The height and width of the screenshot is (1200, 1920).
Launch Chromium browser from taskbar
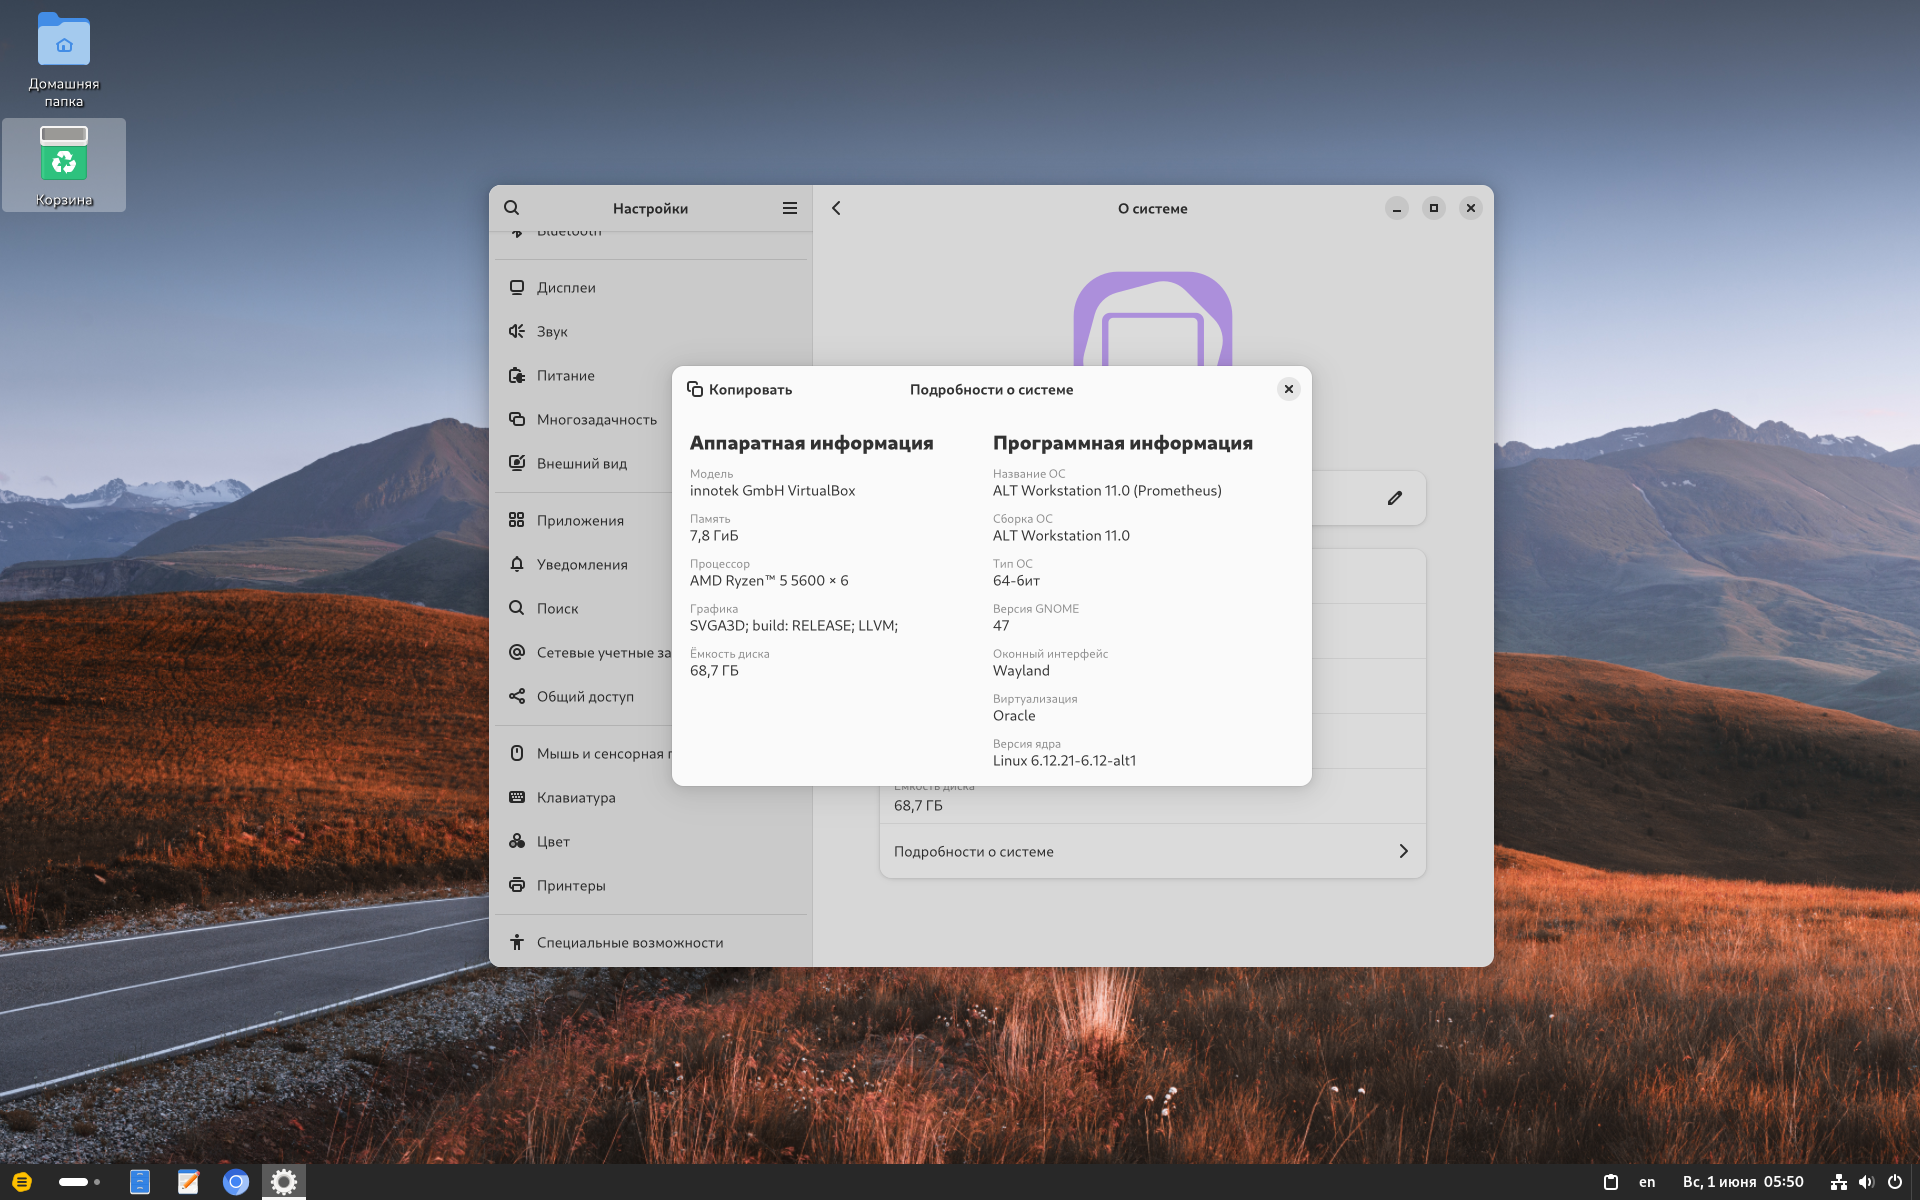pyautogui.click(x=236, y=1182)
